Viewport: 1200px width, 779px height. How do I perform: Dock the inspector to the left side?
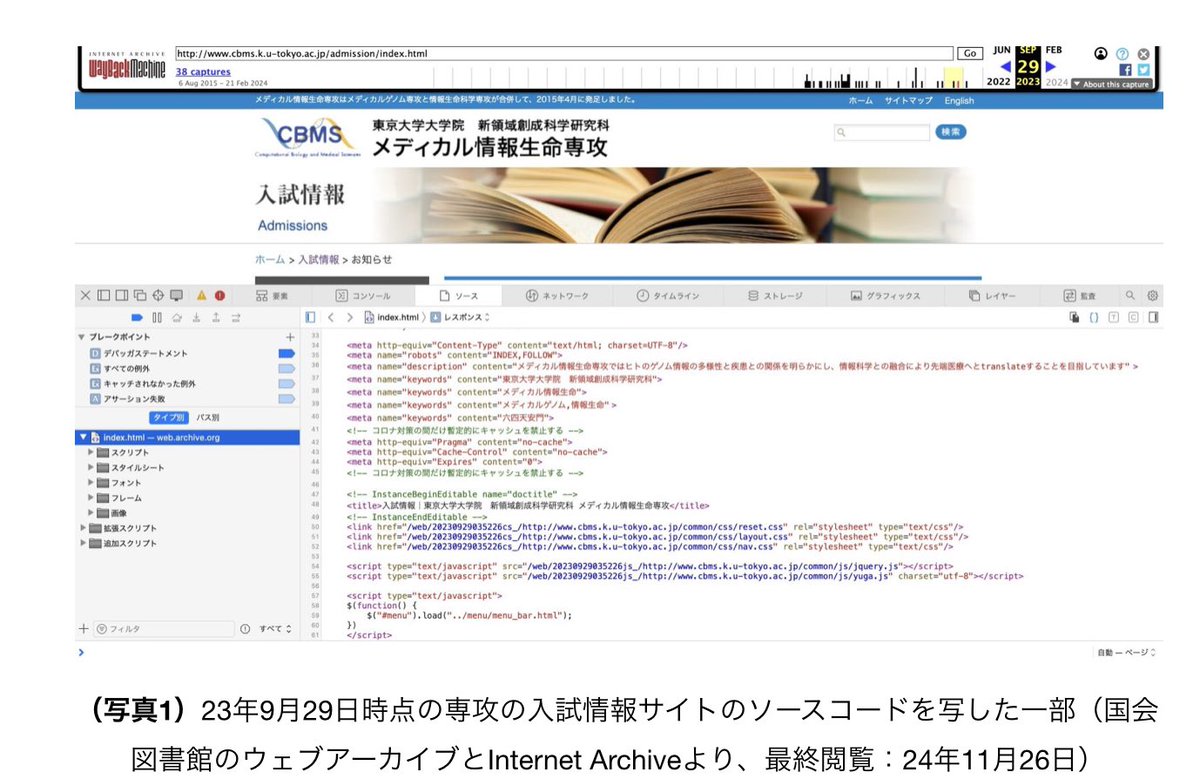pos(103,296)
